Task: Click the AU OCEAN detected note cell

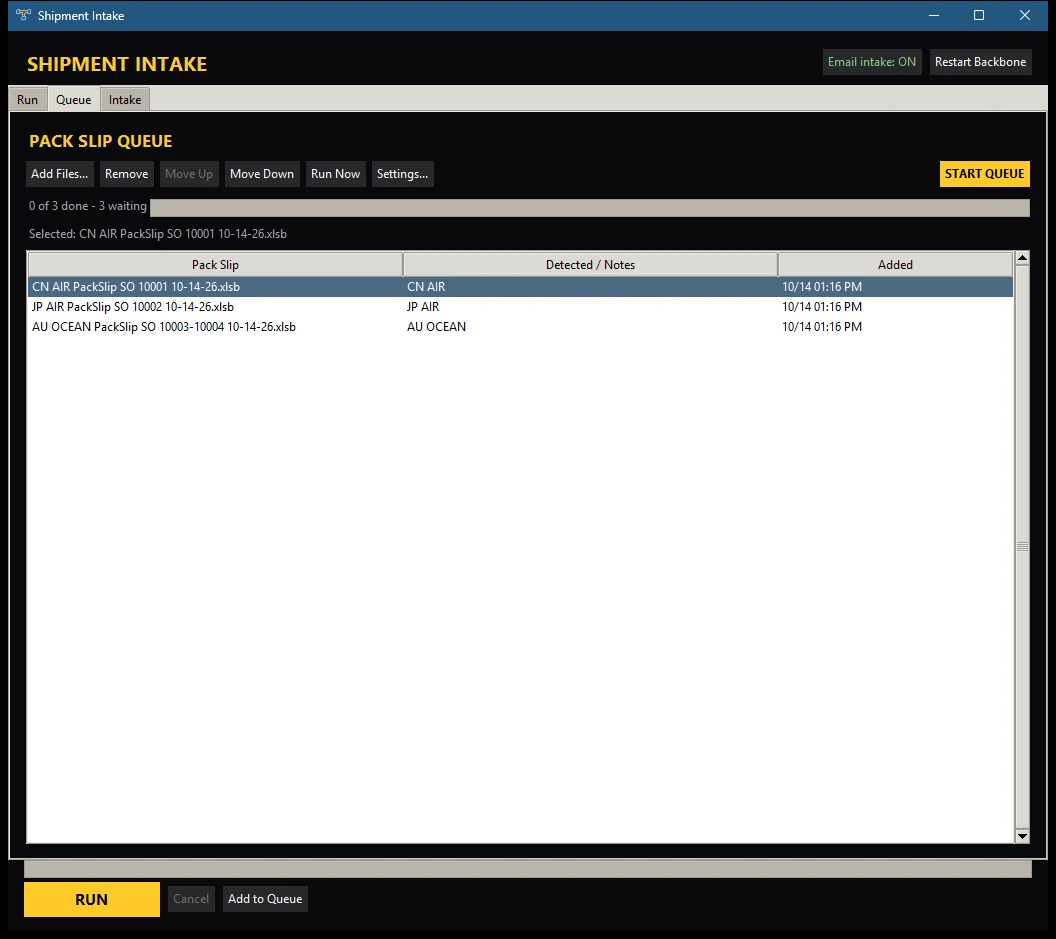Action: pos(436,327)
